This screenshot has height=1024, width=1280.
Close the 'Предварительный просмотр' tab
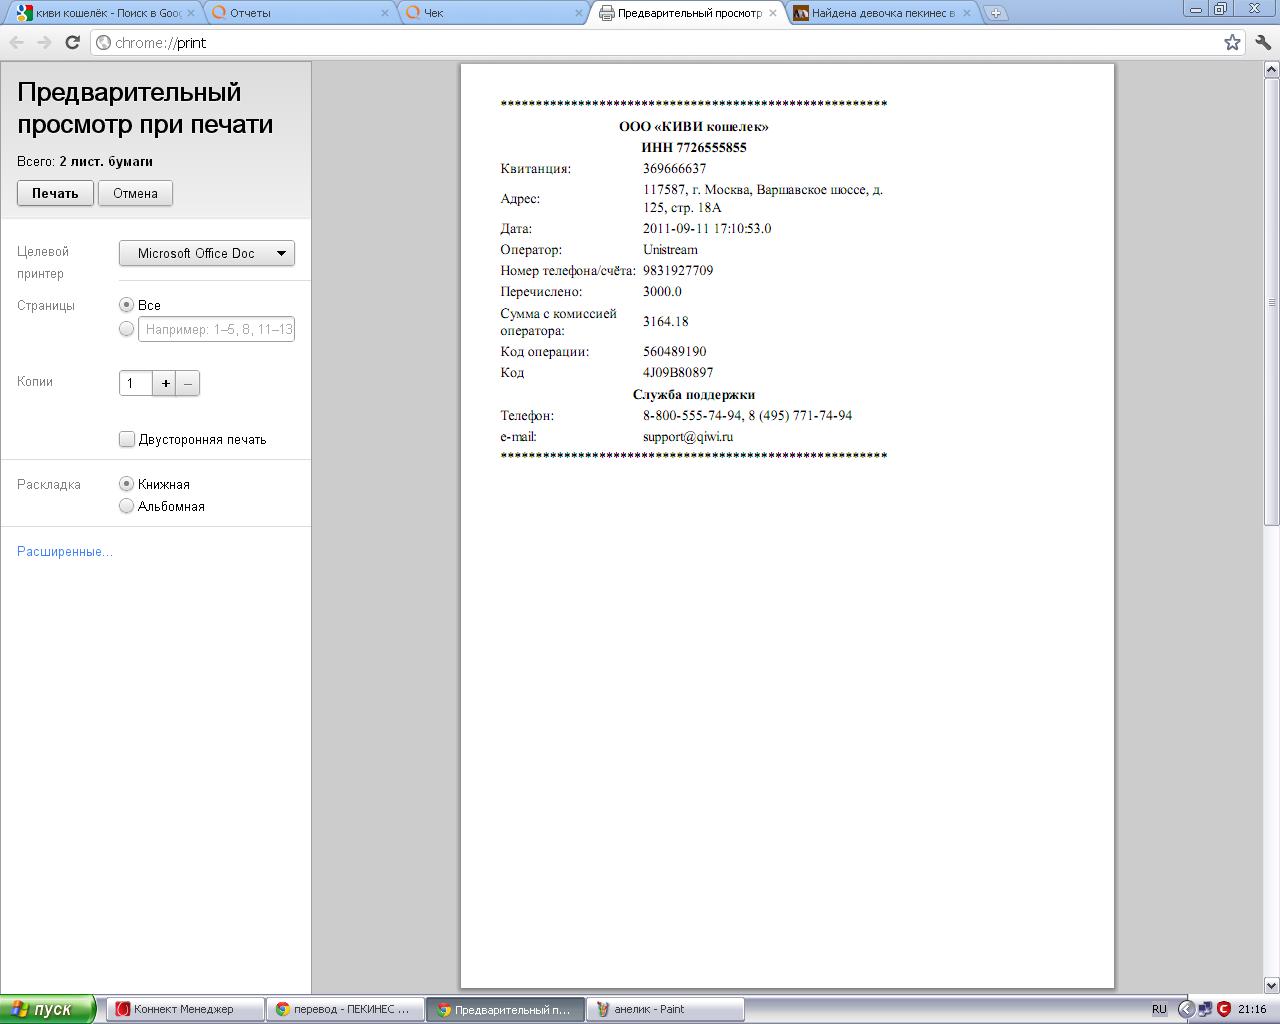click(773, 13)
